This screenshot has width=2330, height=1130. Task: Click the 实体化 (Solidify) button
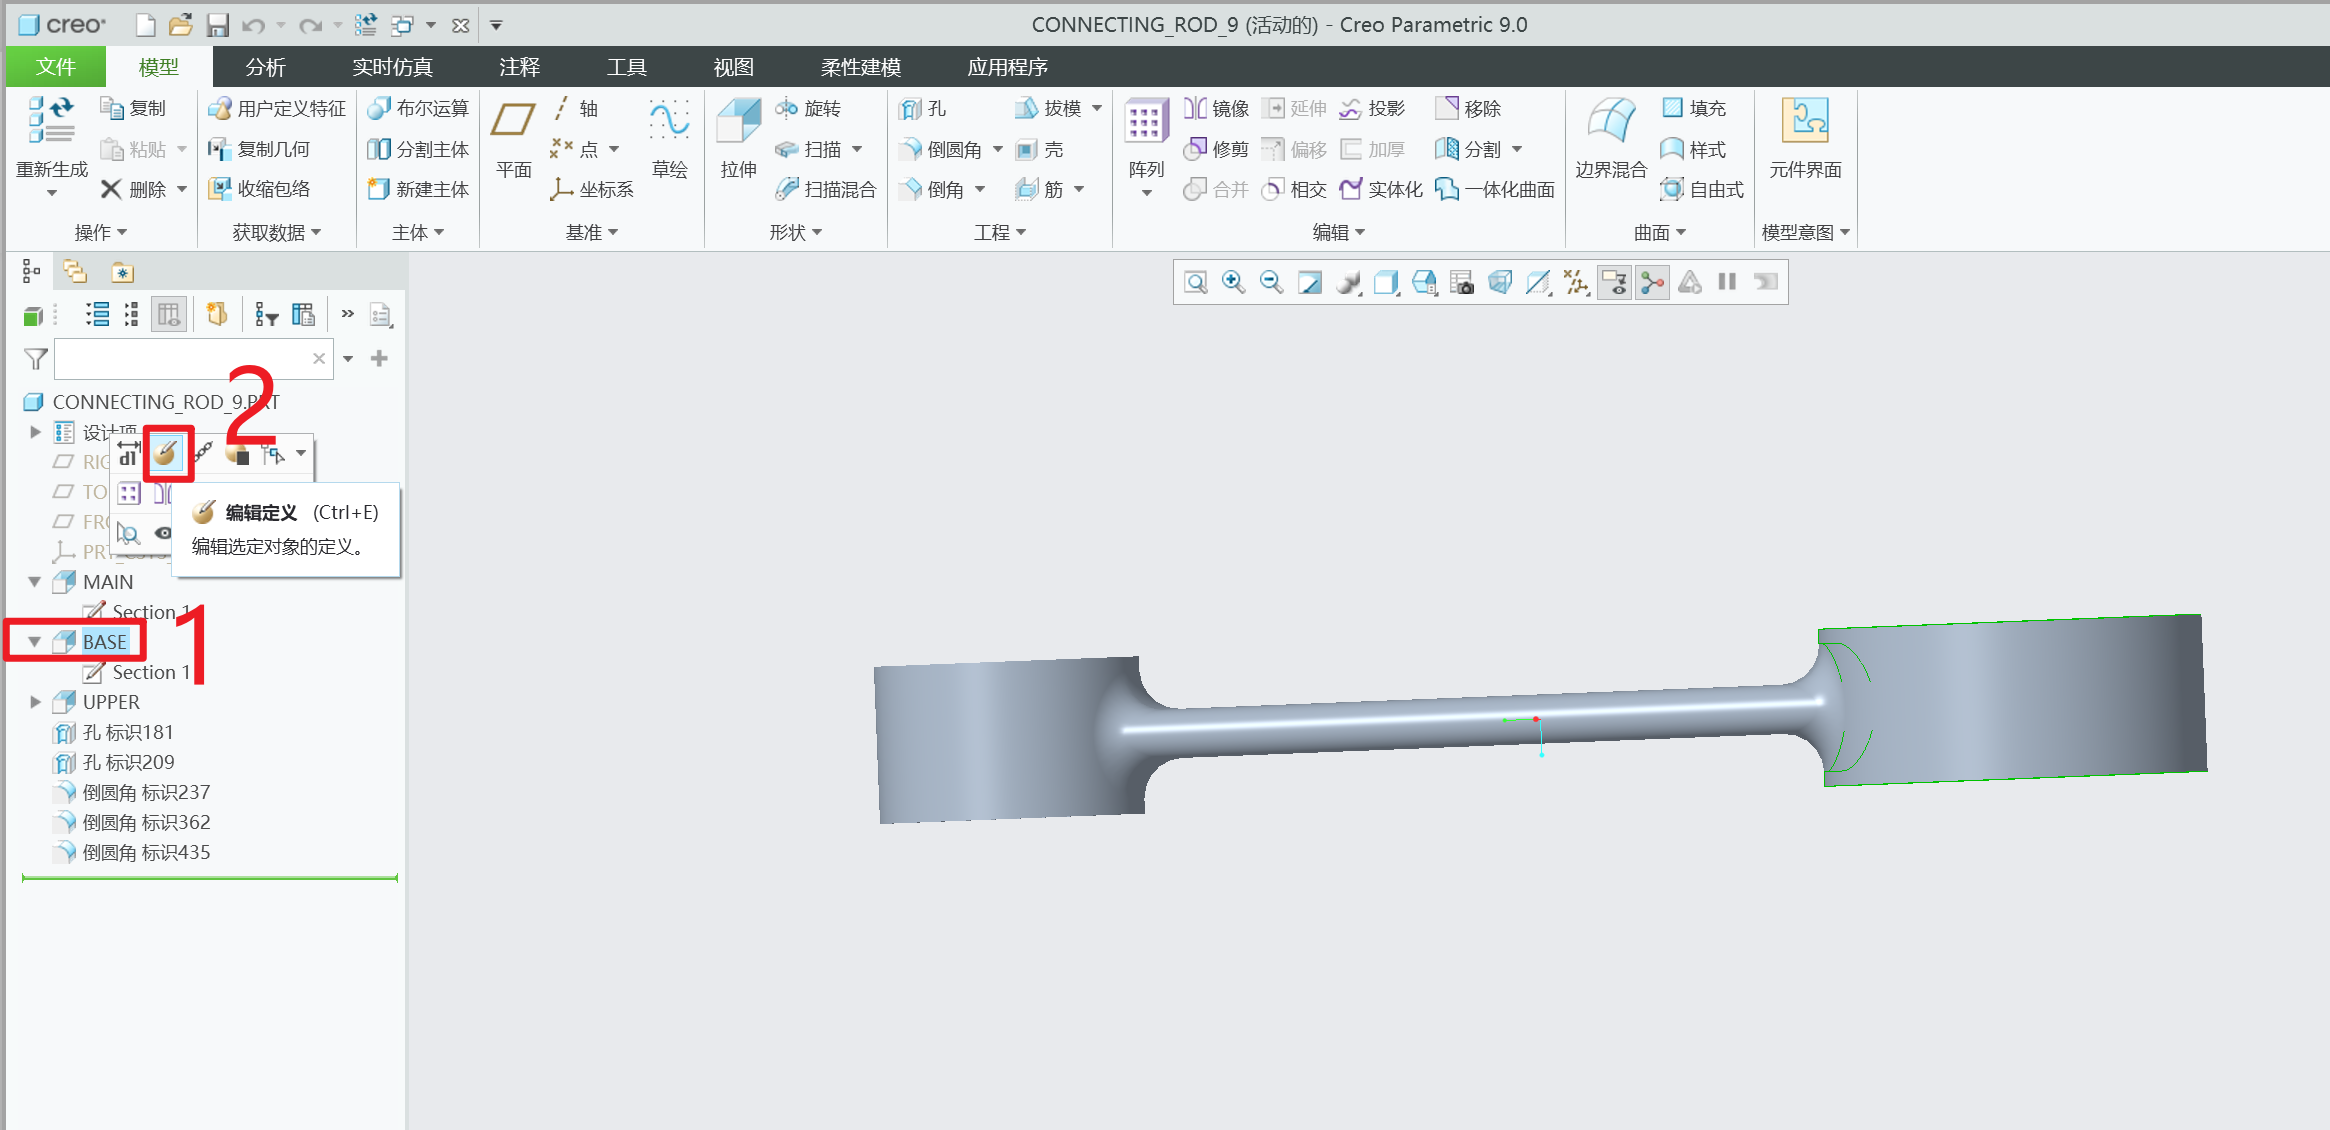click(x=1381, y=189)
